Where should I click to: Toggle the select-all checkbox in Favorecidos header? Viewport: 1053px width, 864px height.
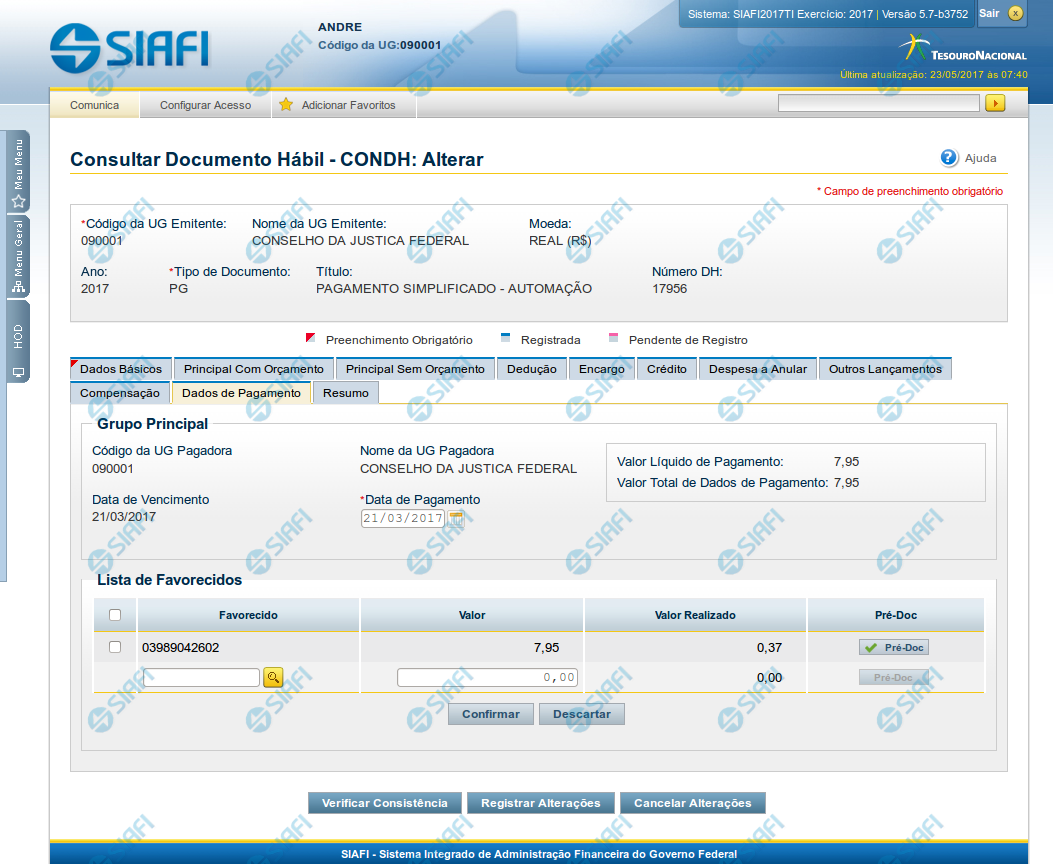coord(115,615)
